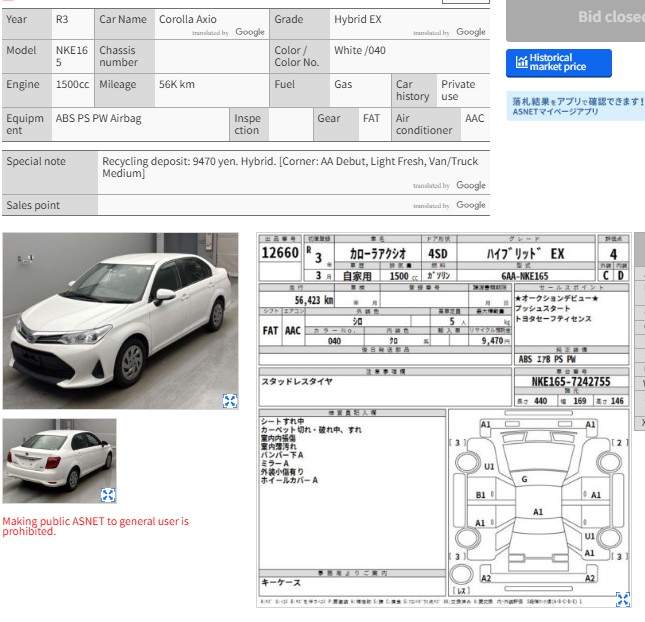The width and height of the screenshot is (645, 622).
Task: Select the Private use car history value
Action: [458, 90]
